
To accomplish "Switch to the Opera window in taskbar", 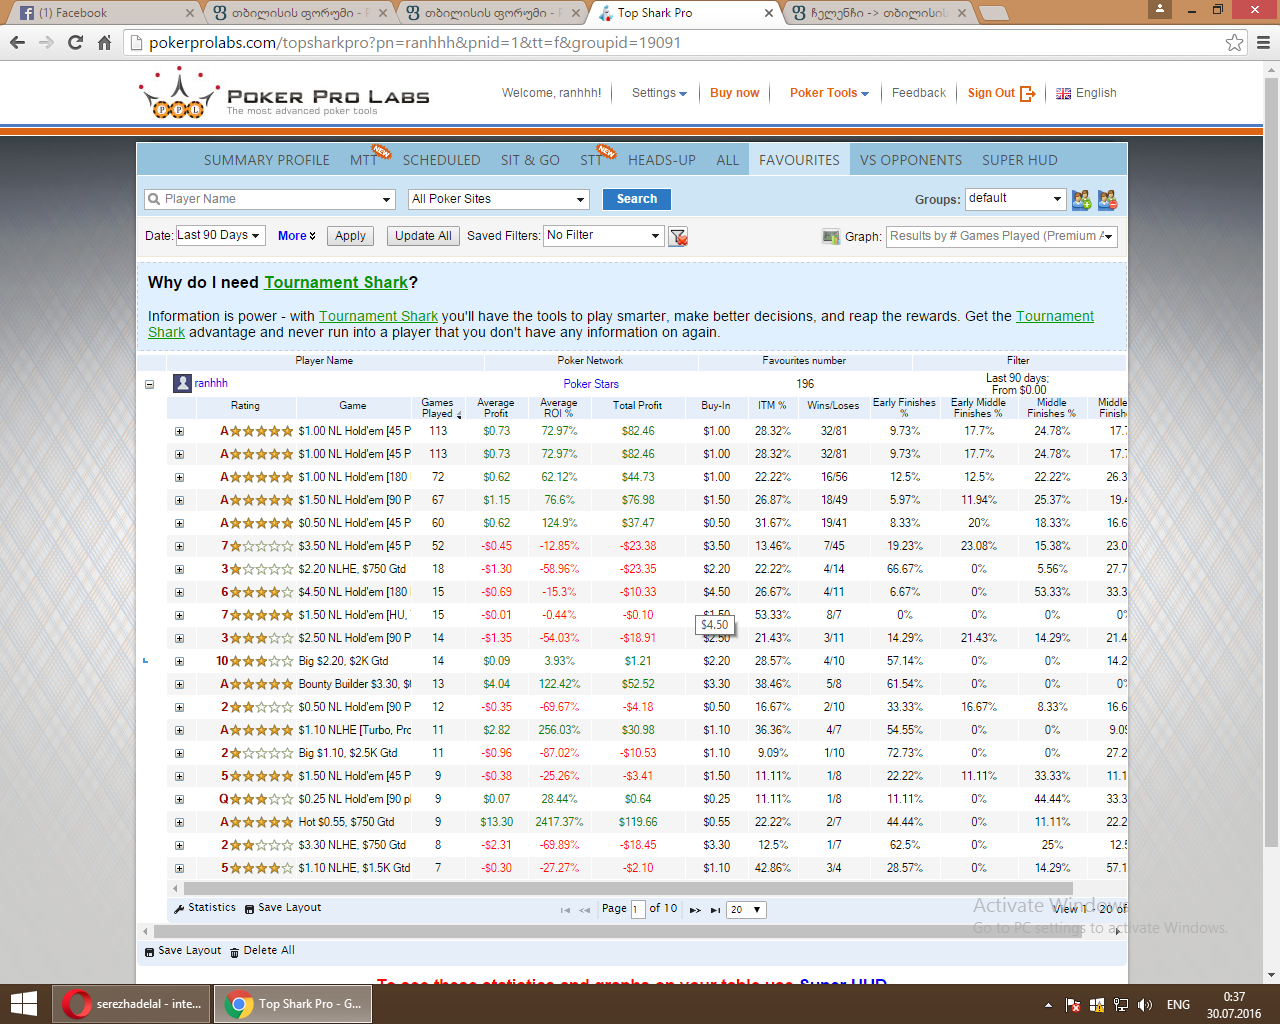I will click(130, 1004).
